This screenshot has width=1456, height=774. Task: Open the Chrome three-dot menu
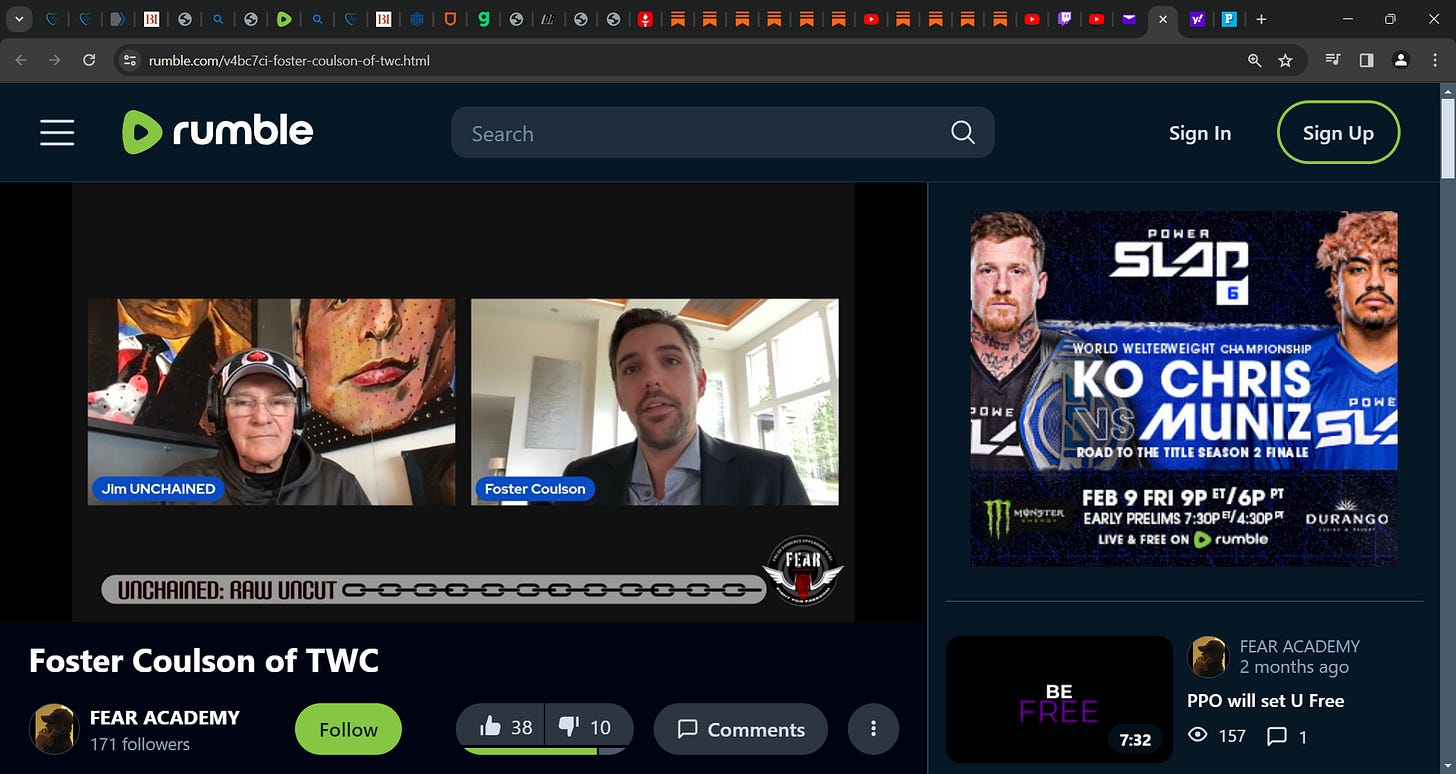pyautogui.click(x=1435, y=60)
